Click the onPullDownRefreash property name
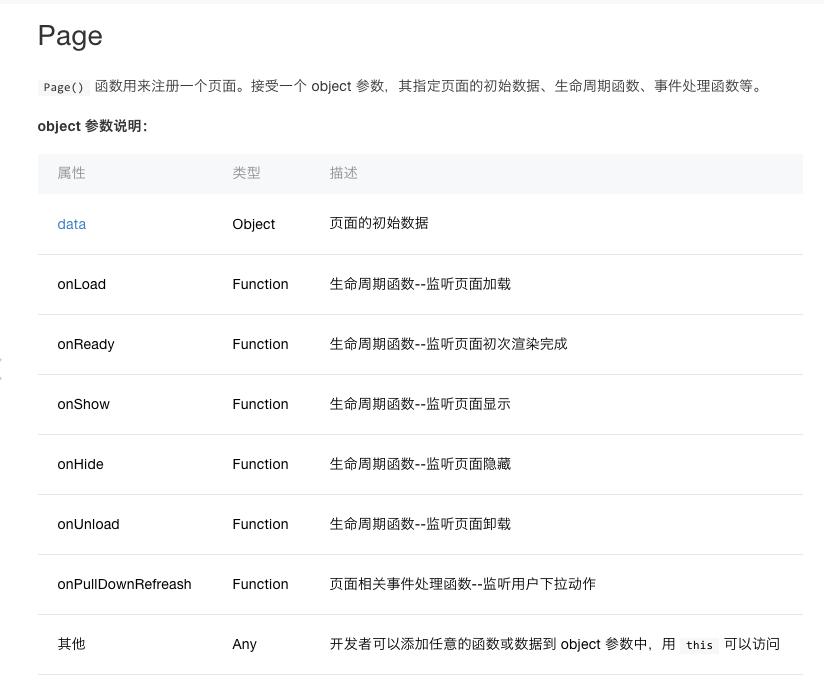 [124, 584]
